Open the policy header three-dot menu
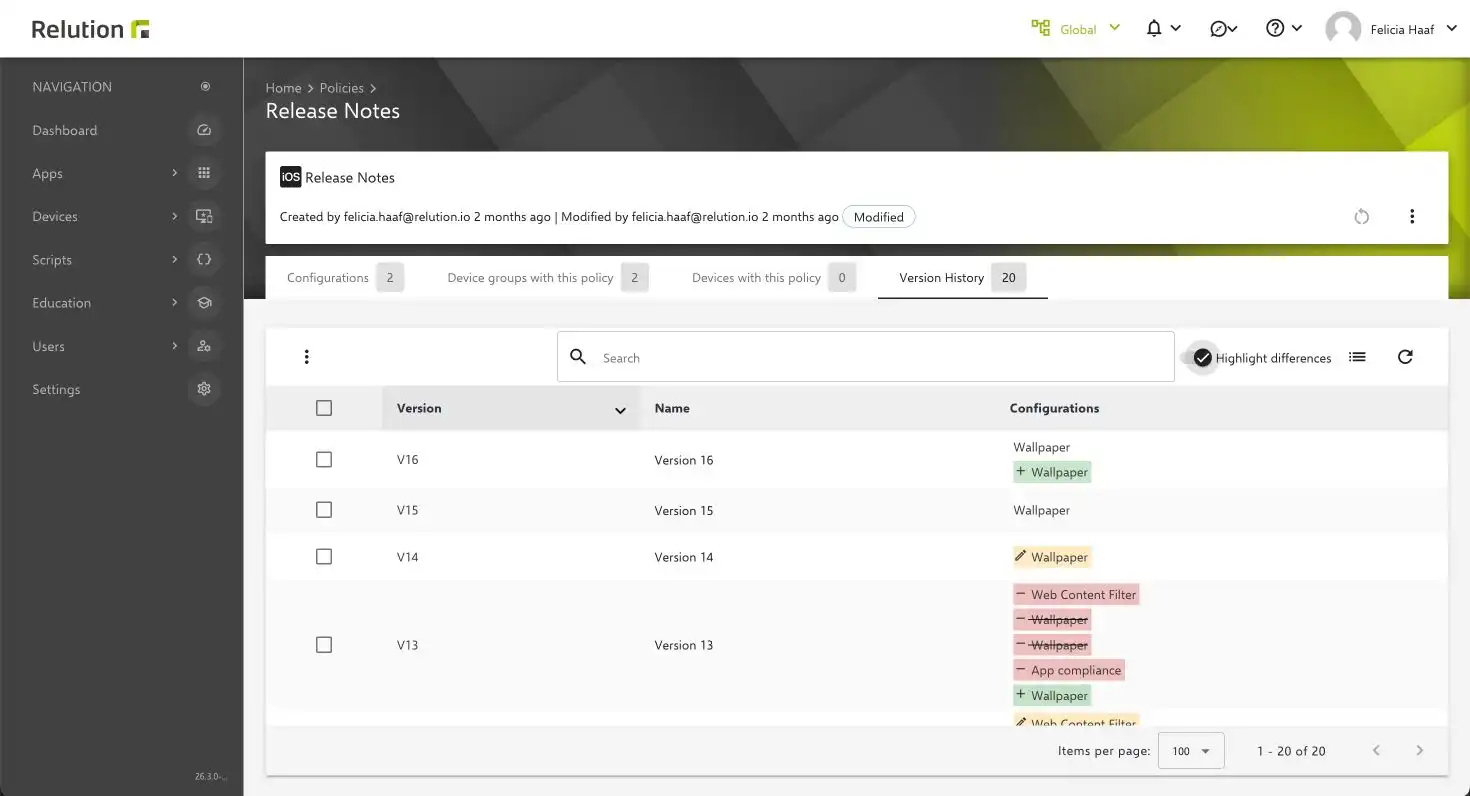Image resolution: width=1470 pixels, height=796 pixels. point(1412,216)
